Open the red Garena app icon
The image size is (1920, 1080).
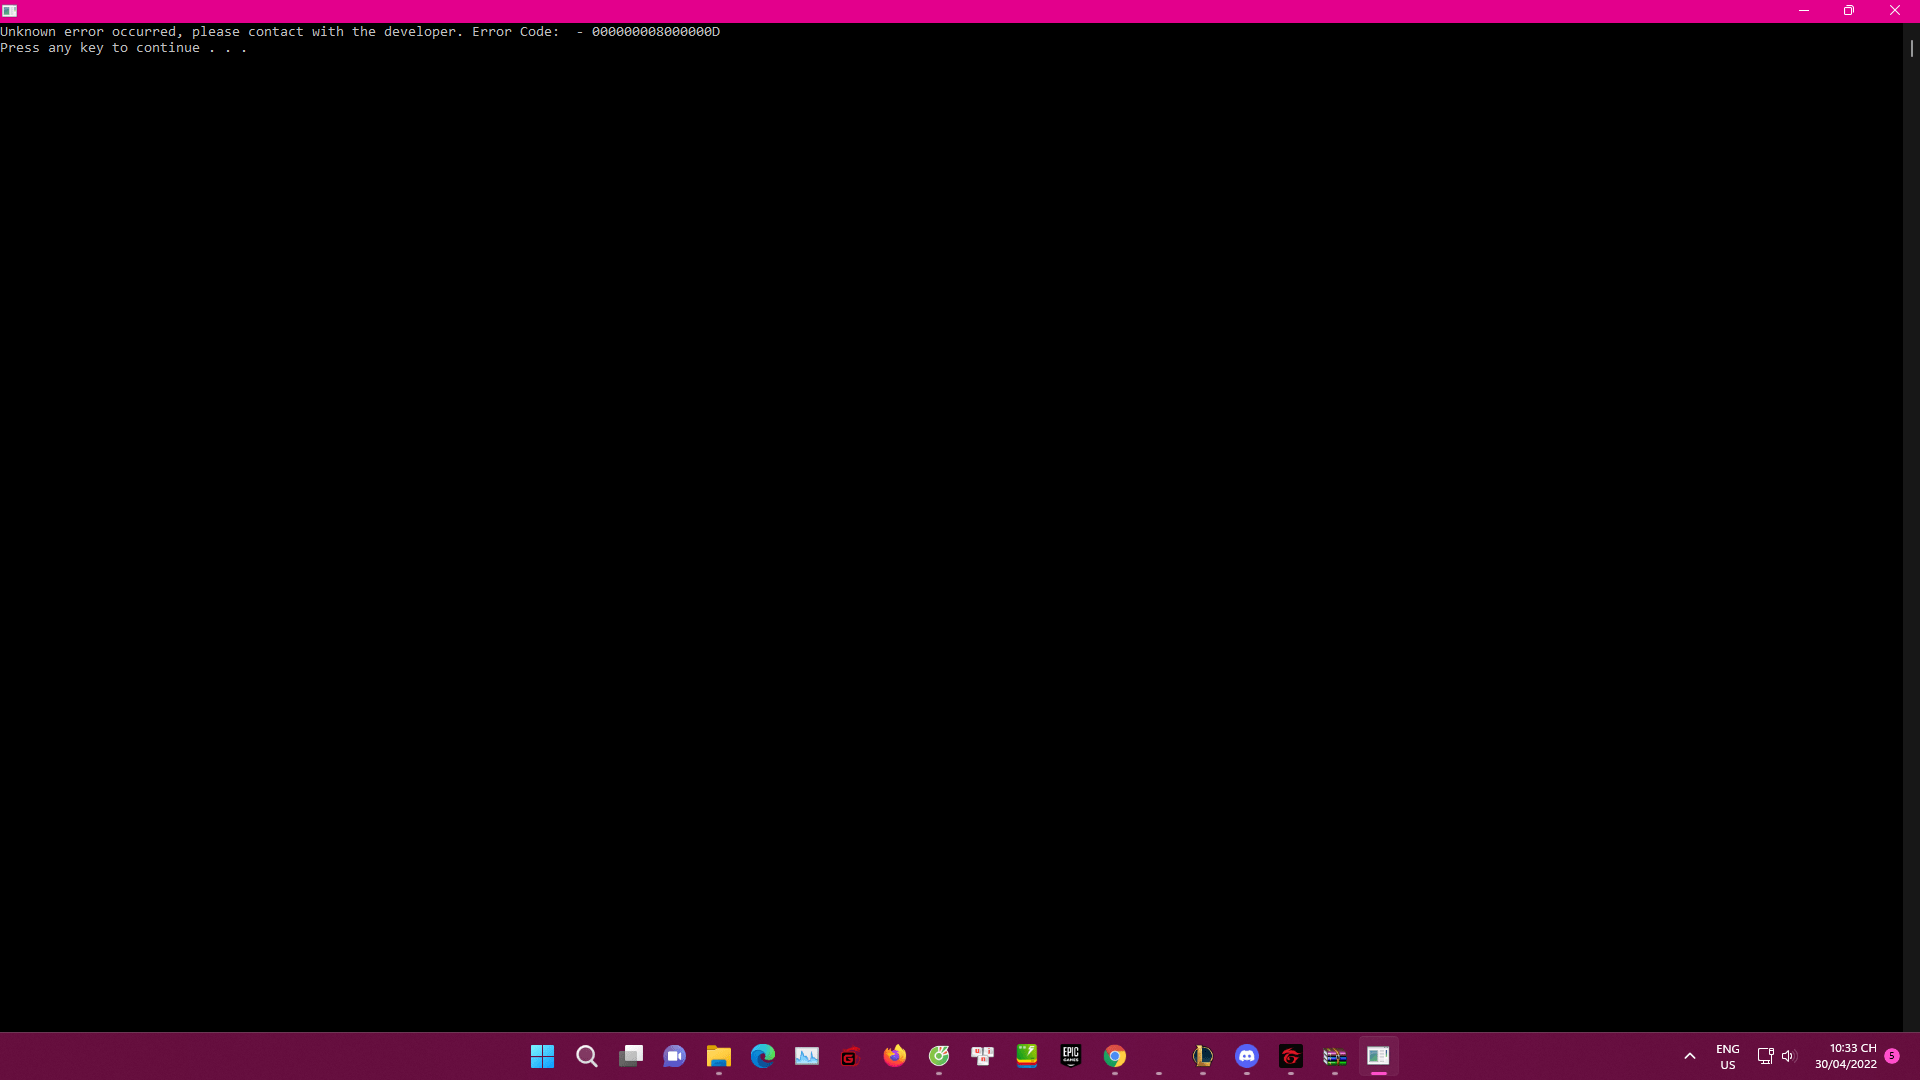[1291, 1056]
